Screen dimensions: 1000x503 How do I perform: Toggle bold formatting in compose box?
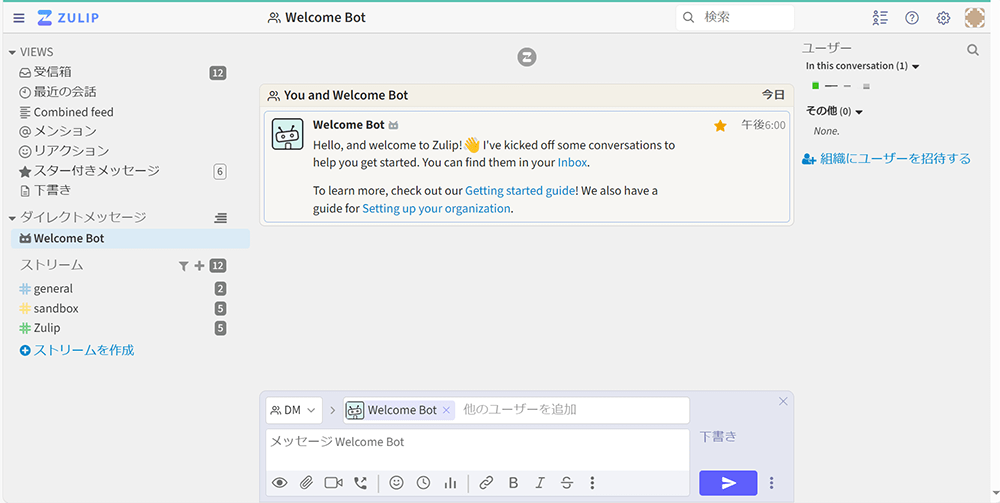coord(513,483)
